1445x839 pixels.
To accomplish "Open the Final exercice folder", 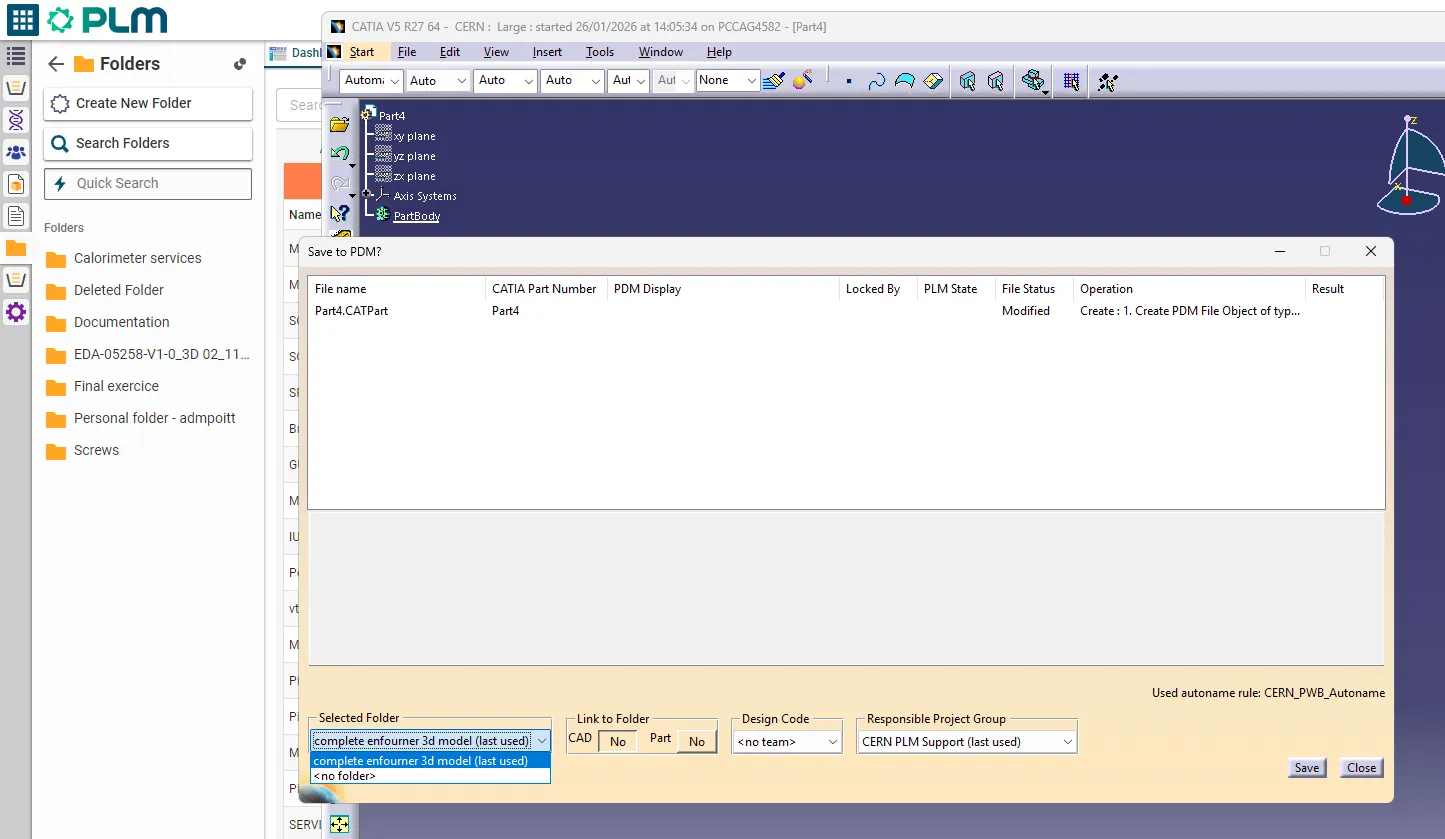I will (x=116, y=386).
